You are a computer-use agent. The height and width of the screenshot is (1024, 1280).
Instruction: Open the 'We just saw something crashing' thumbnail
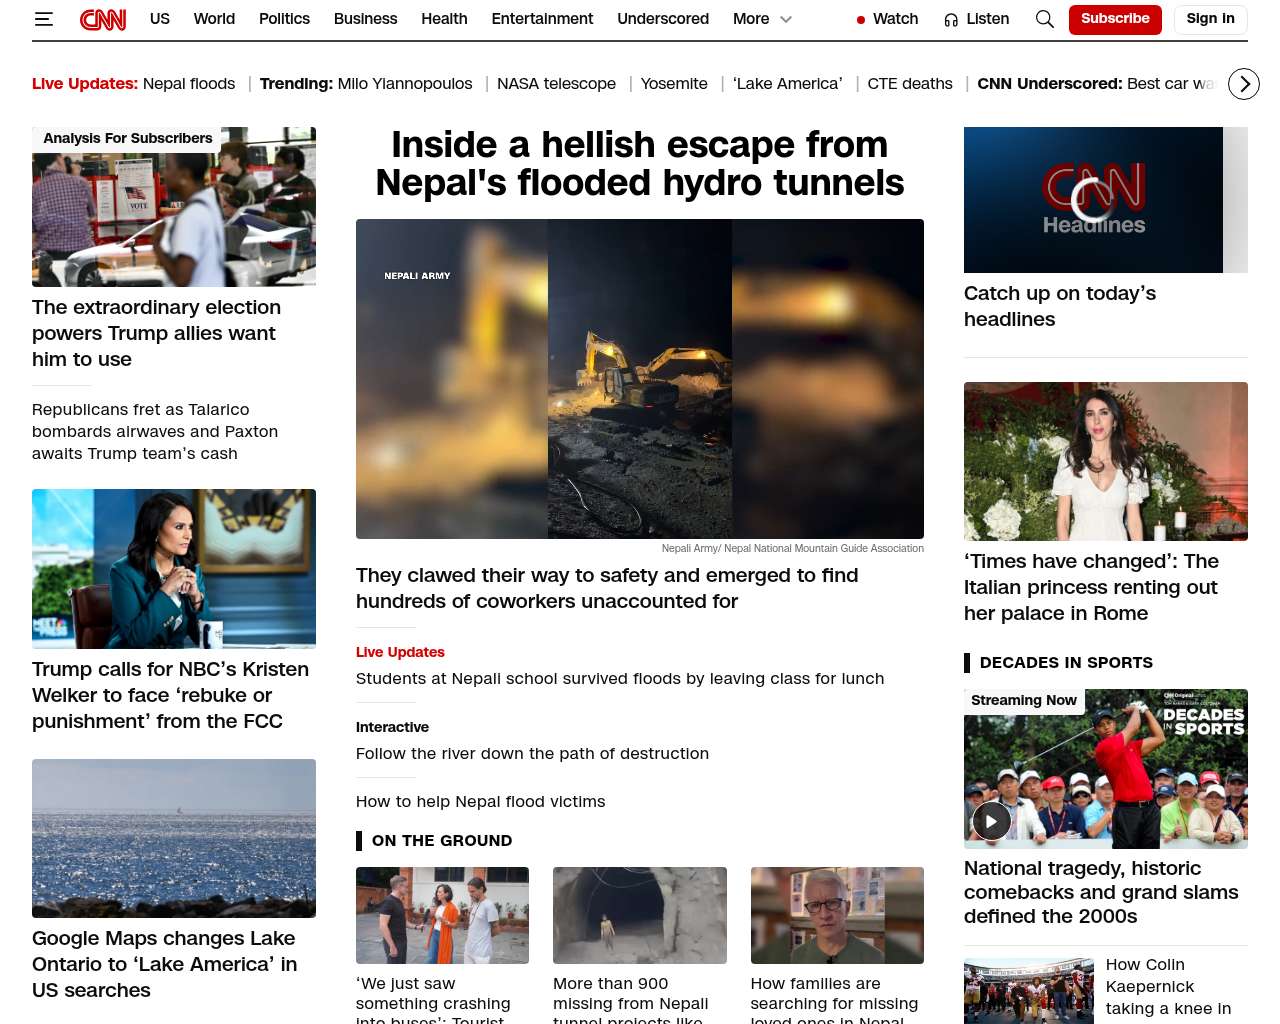tap(442, 915)
